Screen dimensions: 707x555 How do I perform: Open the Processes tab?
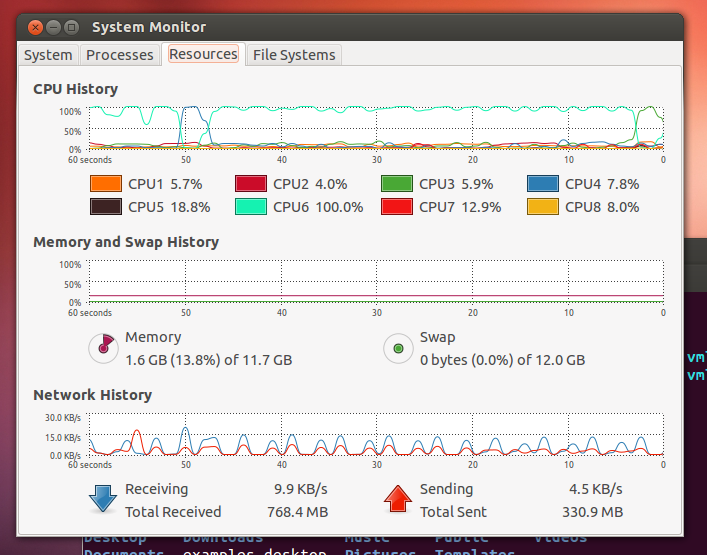click(x=120, y=55)
